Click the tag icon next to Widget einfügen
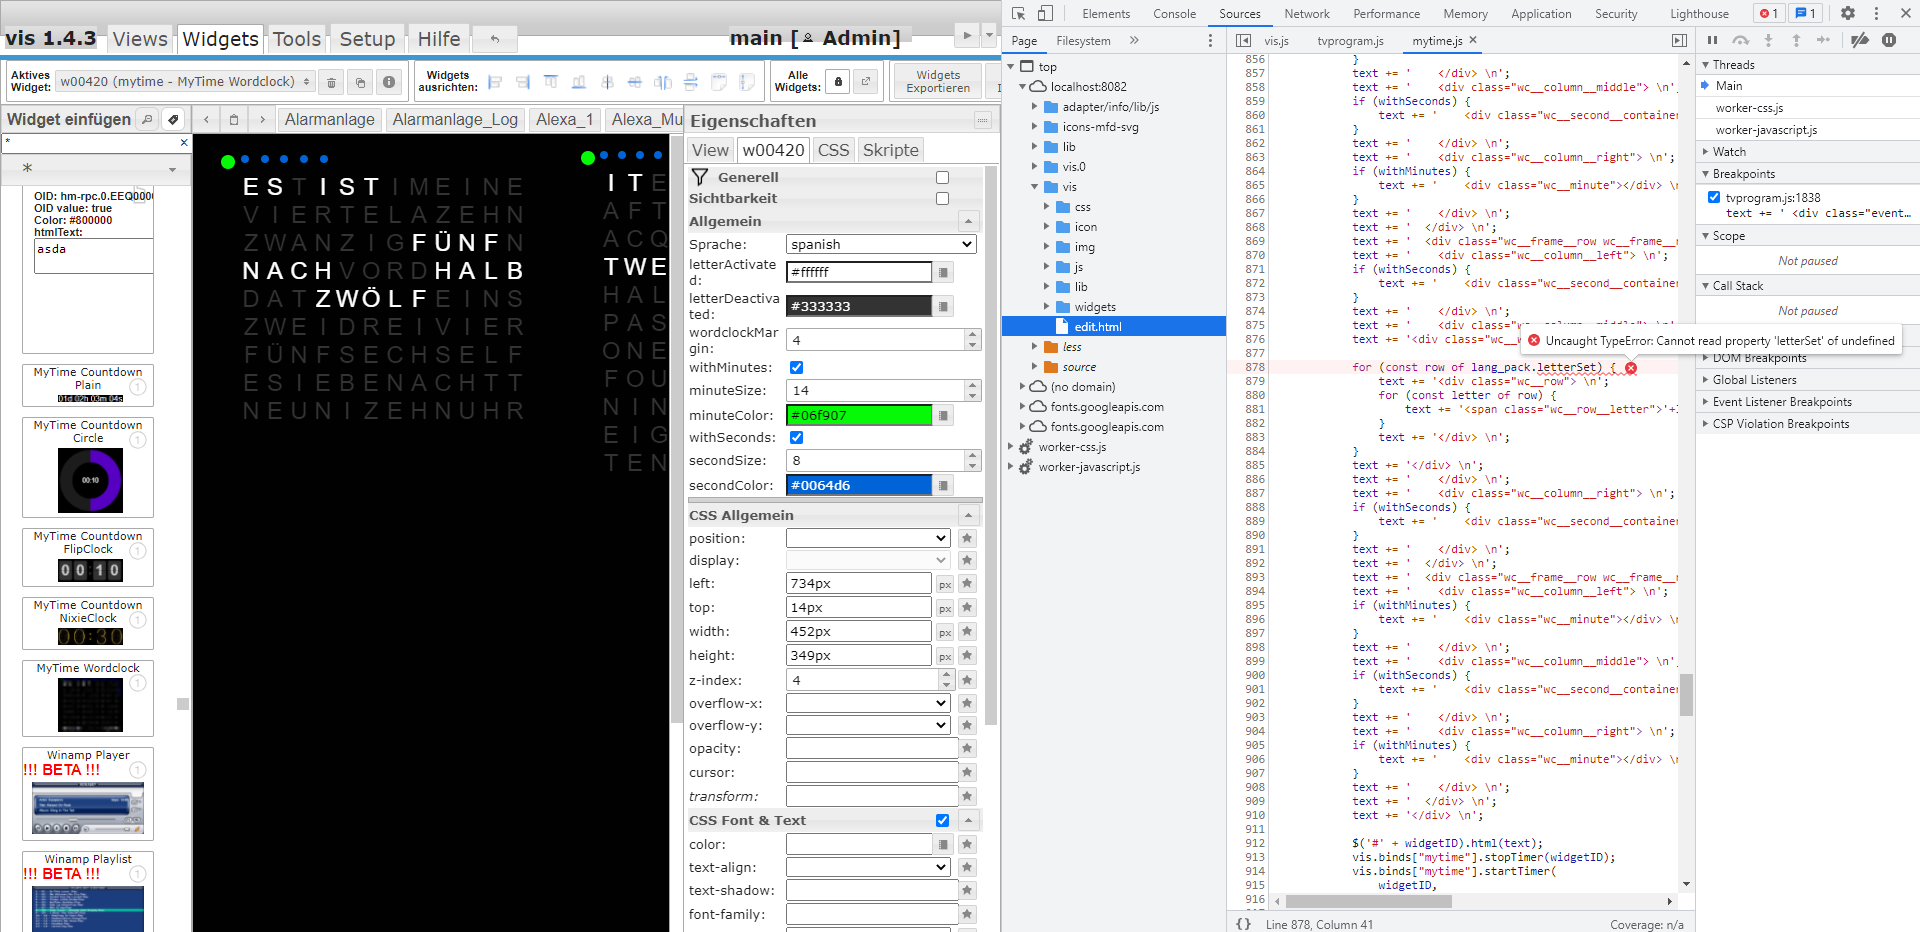This screenshot has width=1920, height=932. point(173,119)
